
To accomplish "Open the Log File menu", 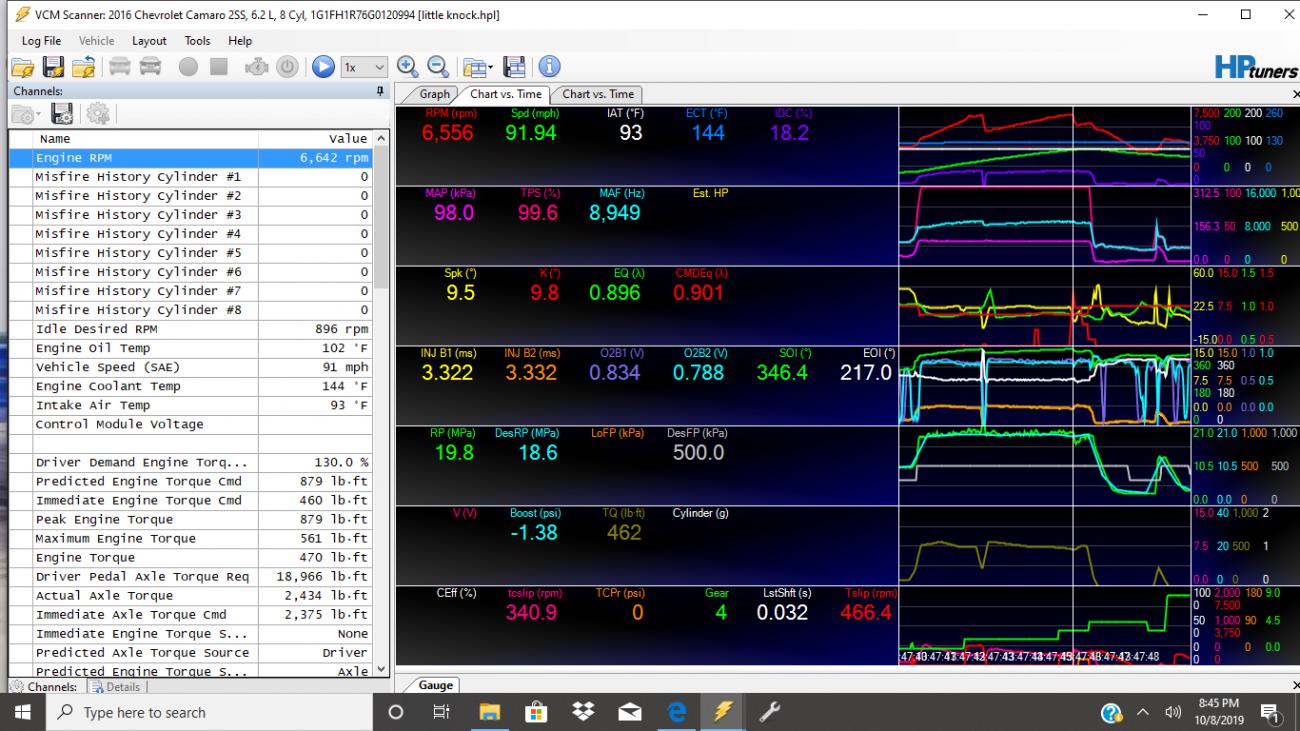I will point(41,41).
